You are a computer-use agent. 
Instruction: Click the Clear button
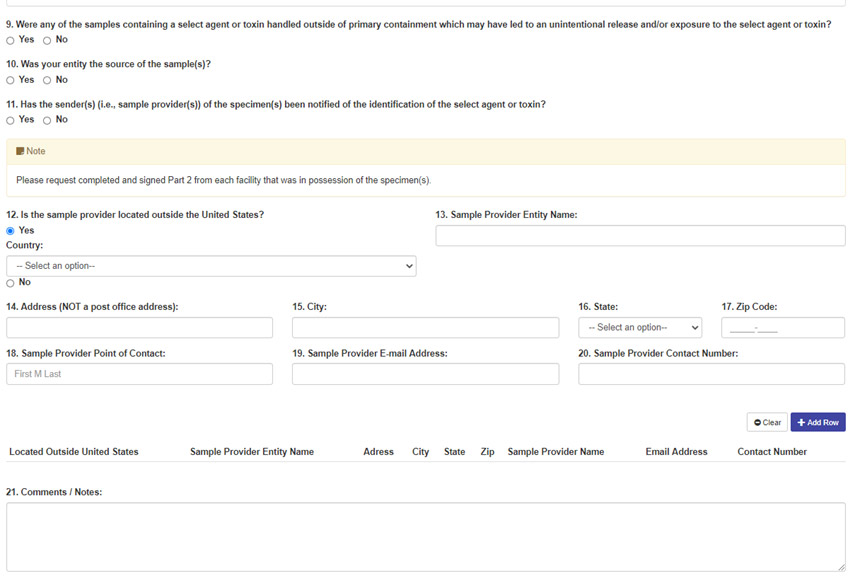tap(767, 422)
